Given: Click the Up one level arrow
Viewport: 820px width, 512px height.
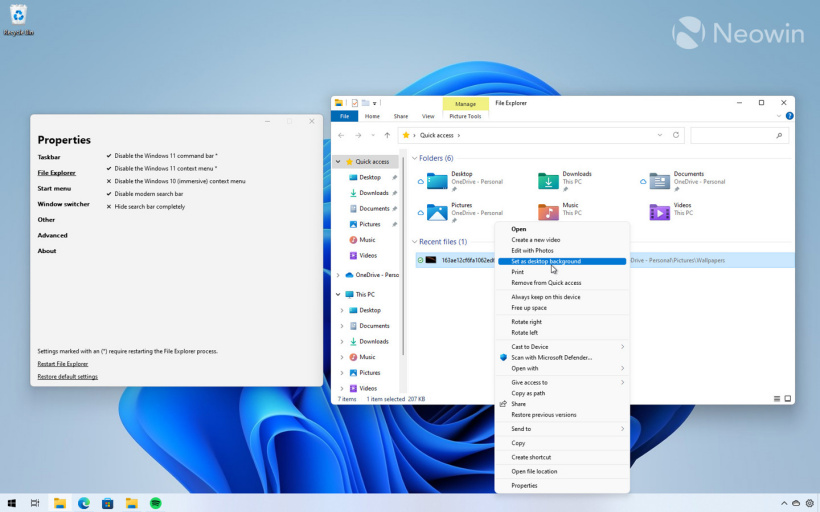Looking at the screenshot, I should coord(387,135).
